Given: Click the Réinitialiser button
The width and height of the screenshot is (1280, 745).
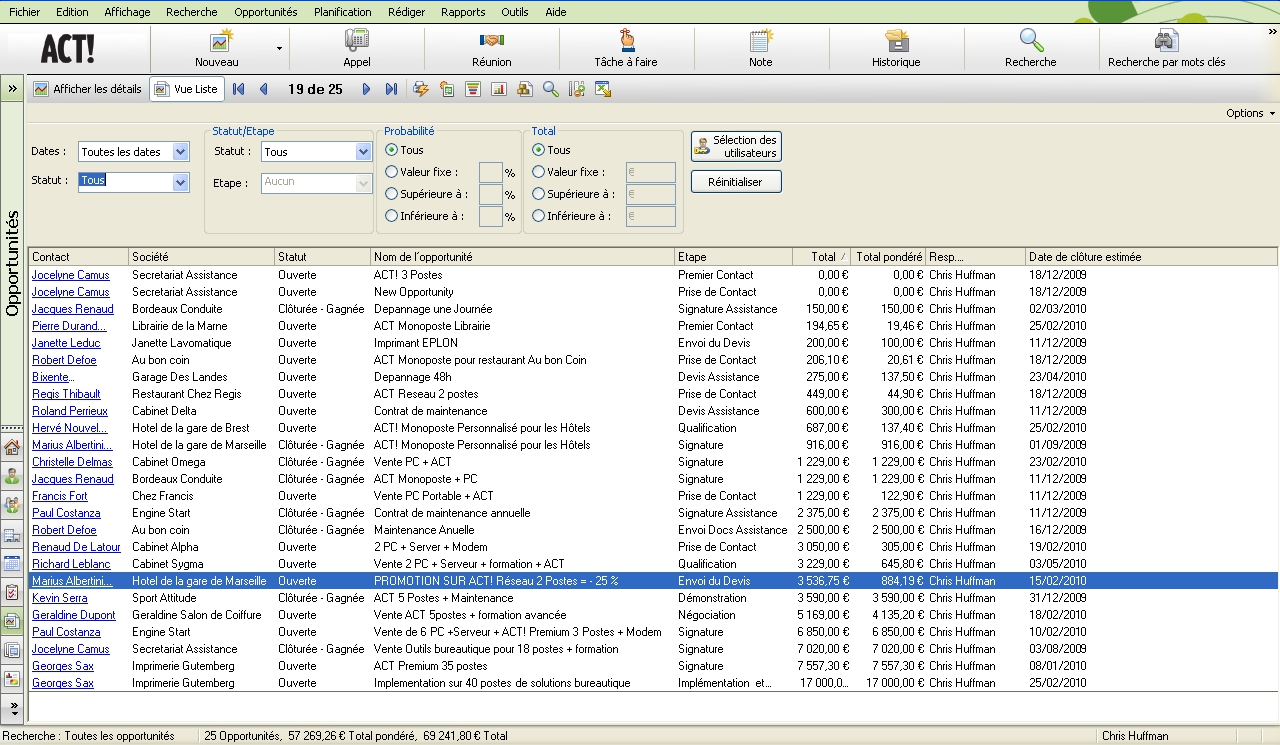Looking at the screenshot, I should coord(735,182).
